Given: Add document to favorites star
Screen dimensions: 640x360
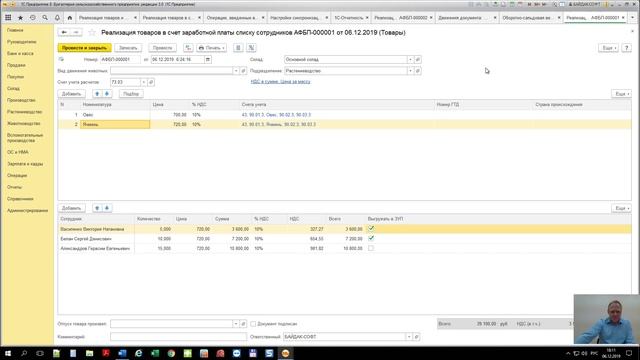Looking at the screenshot, I should 92,32.
